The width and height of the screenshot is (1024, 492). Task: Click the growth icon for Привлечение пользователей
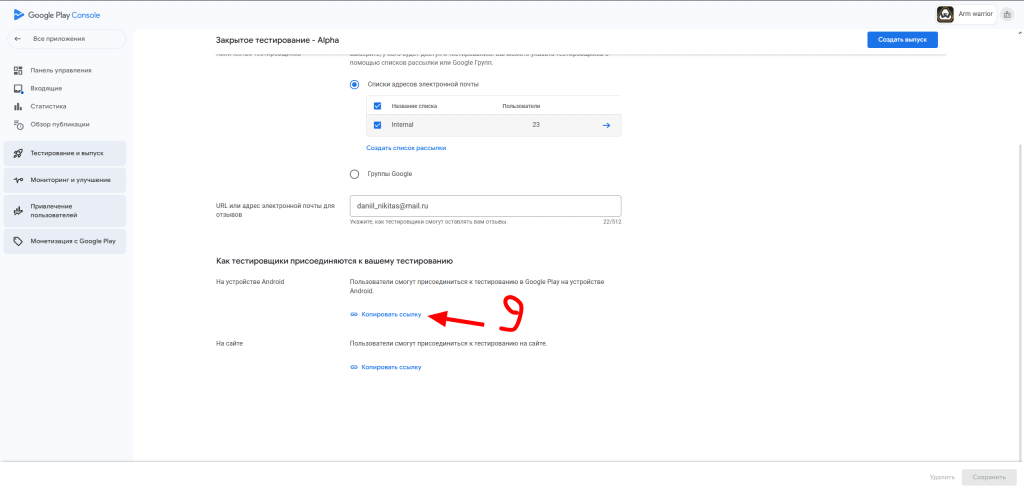[x=18, y=210]
